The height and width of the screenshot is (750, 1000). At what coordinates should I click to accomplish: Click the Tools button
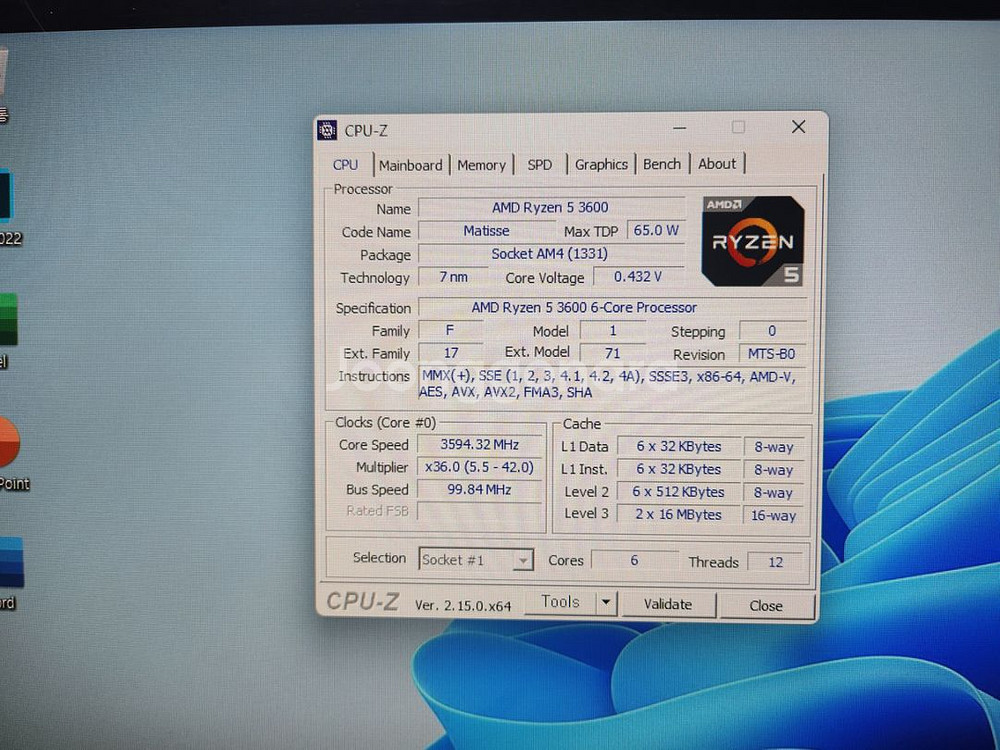click(560, 602)
